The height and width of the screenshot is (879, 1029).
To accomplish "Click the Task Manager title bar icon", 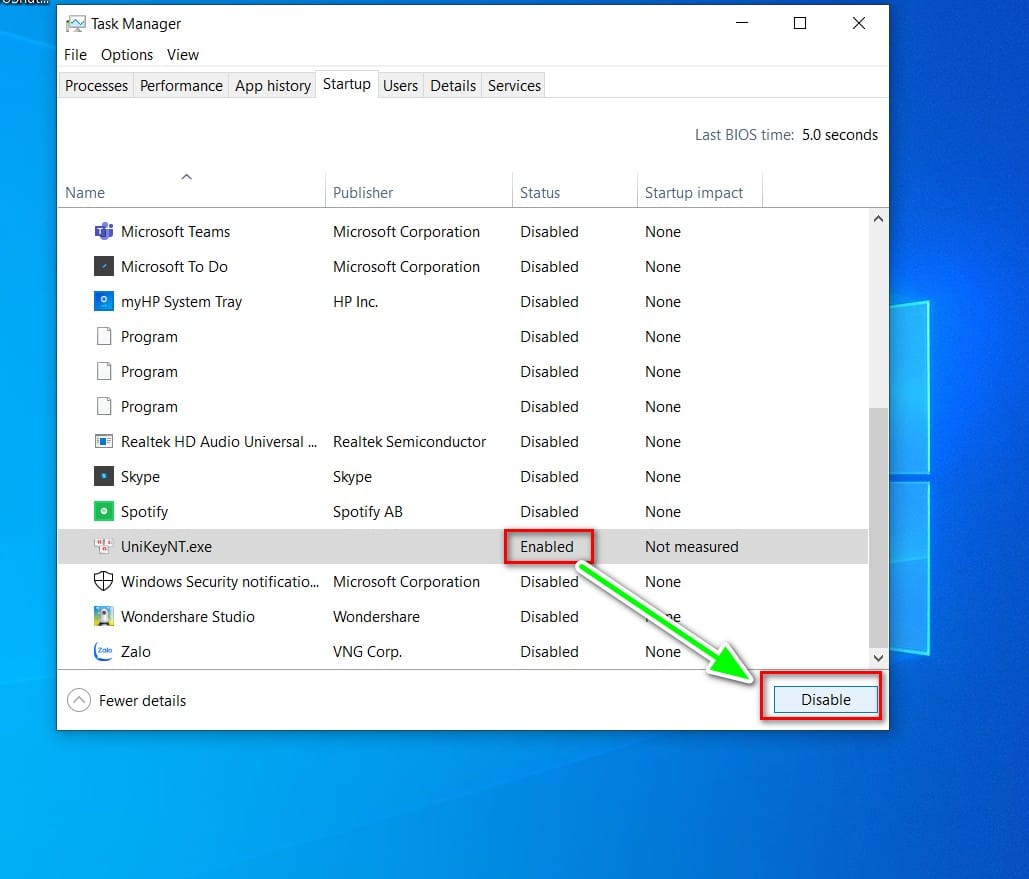I will tap(75, 24).
